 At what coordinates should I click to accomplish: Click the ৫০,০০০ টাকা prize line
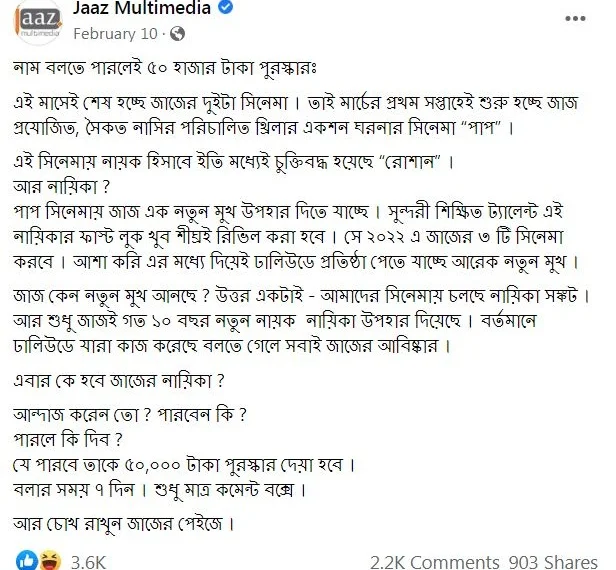tap(184, 465)
